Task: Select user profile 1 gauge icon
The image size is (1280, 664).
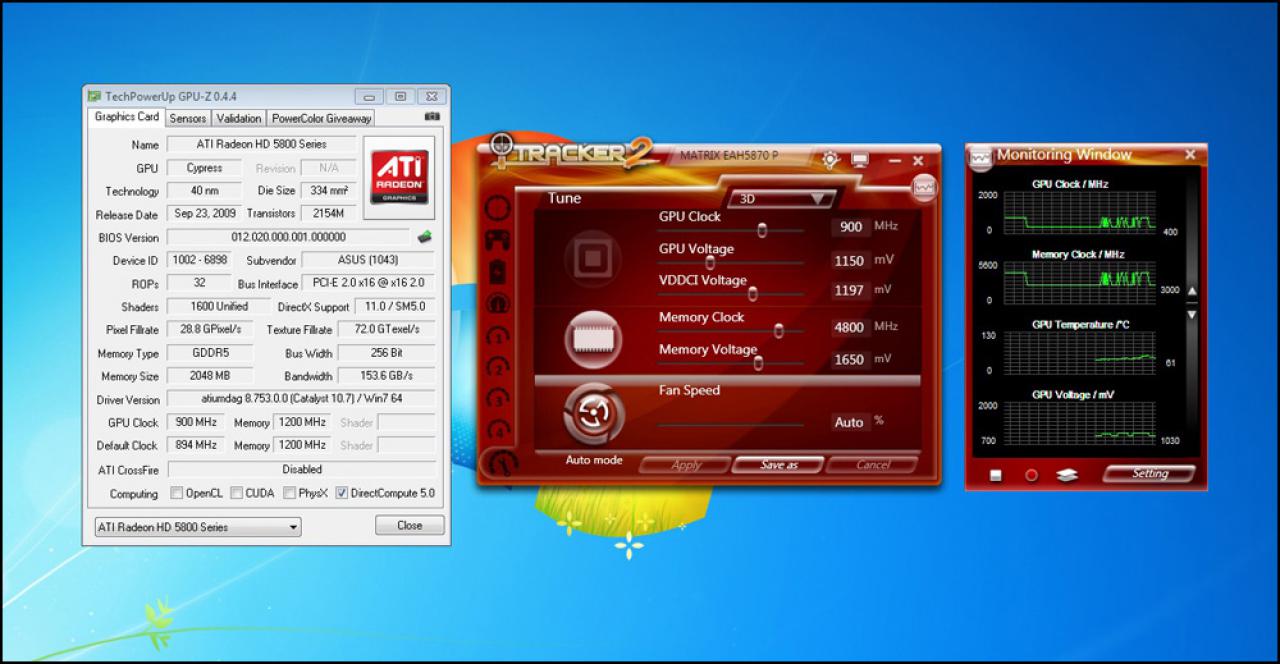Action: 497,335
